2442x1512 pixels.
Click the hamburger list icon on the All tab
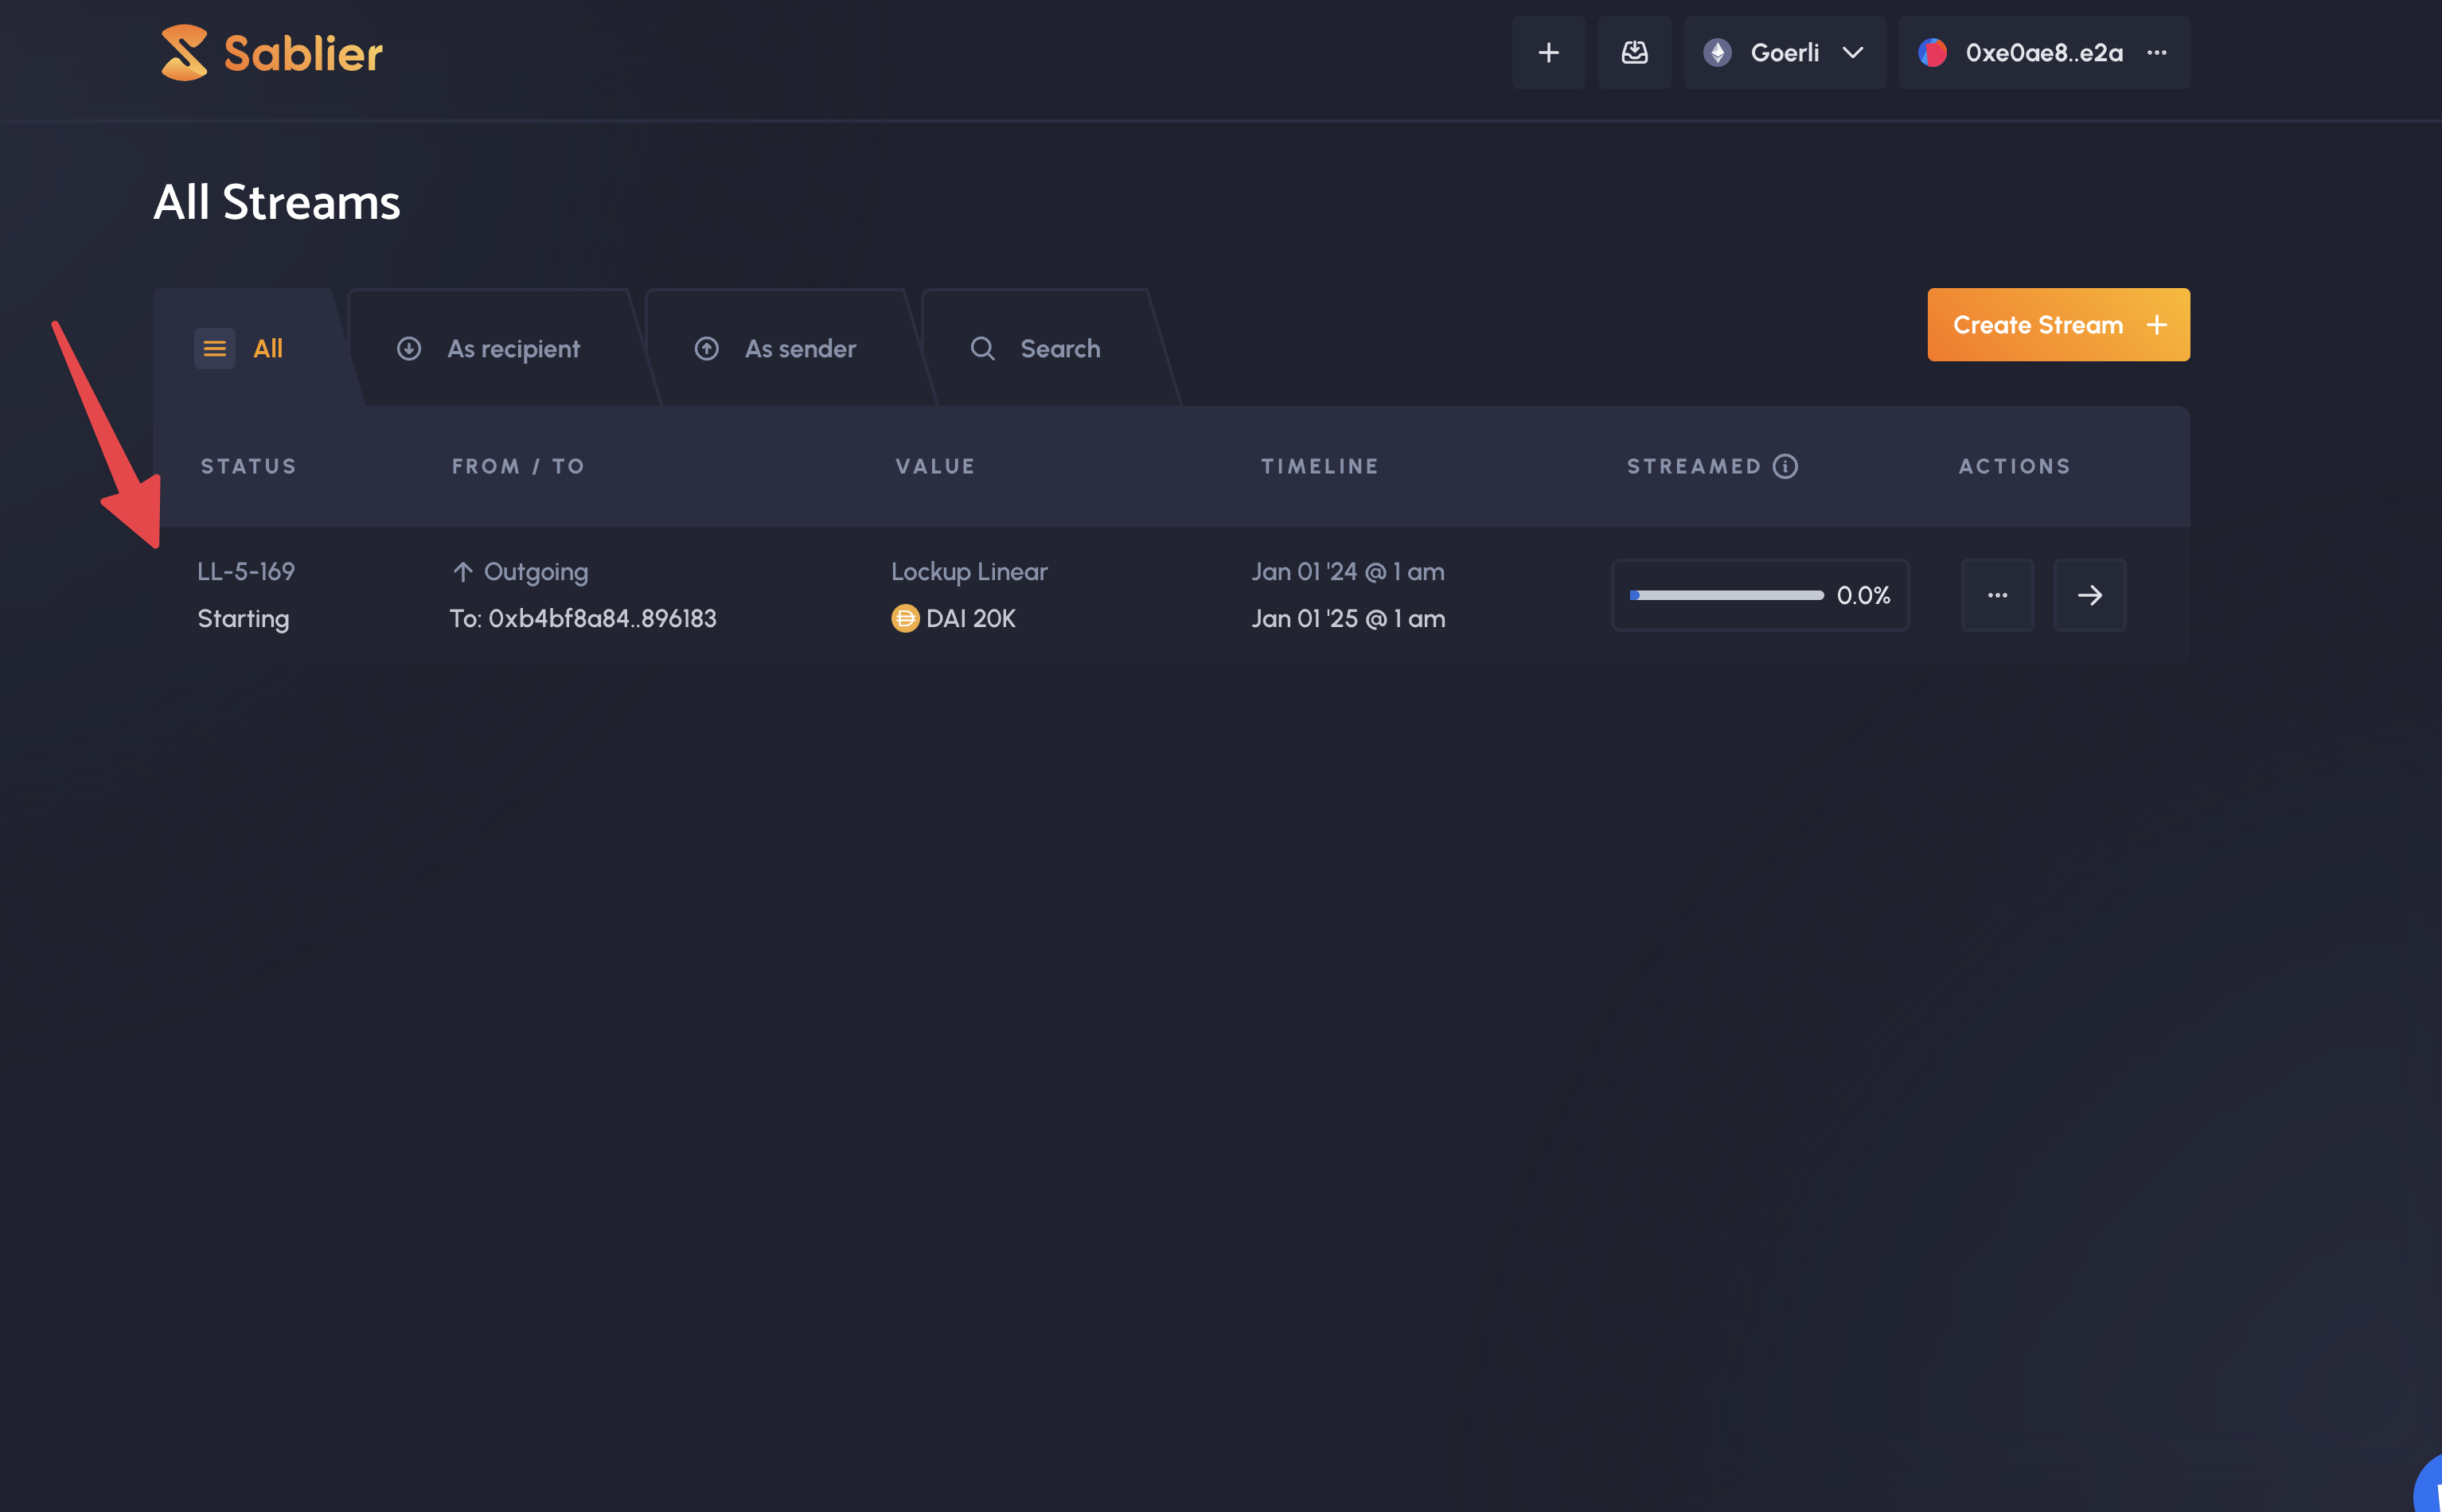[214, 348]
